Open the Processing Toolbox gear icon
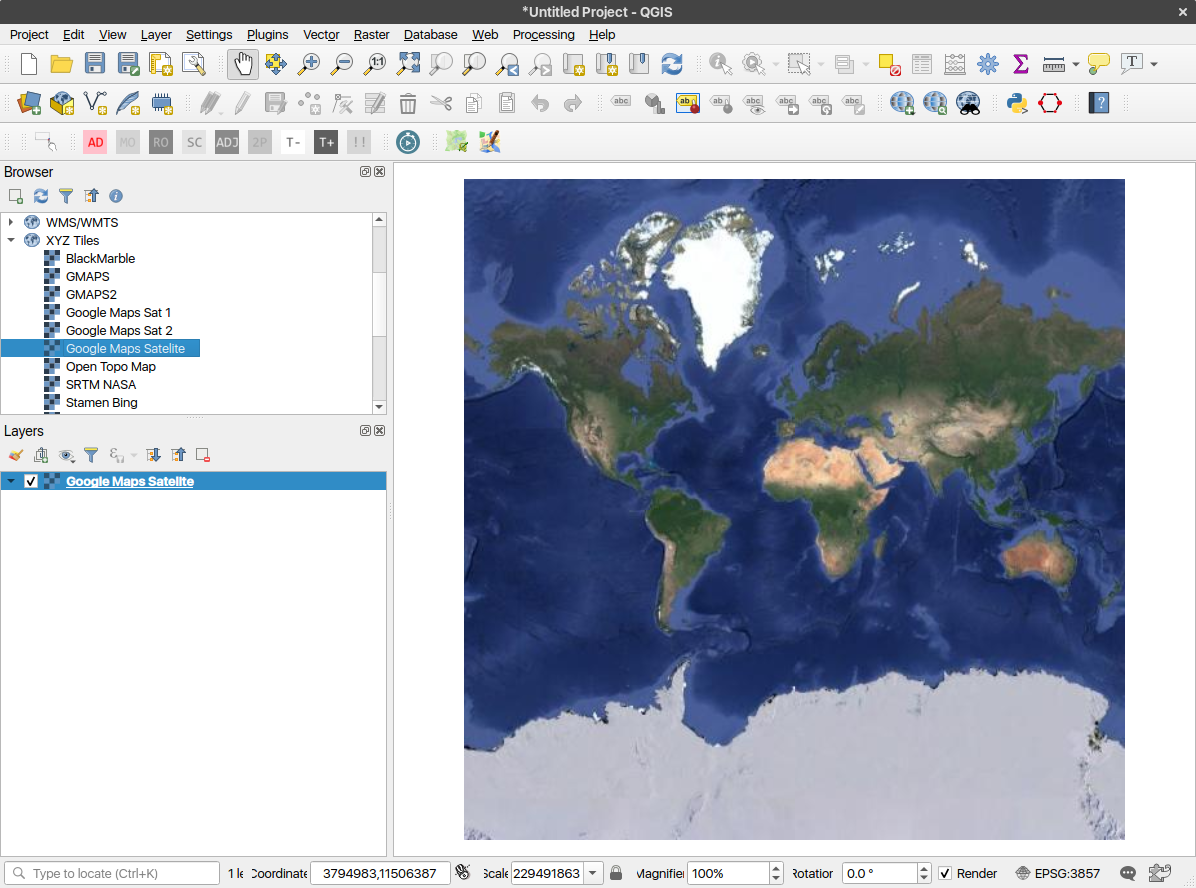1196x888 pixels. (x=988, y=64)
